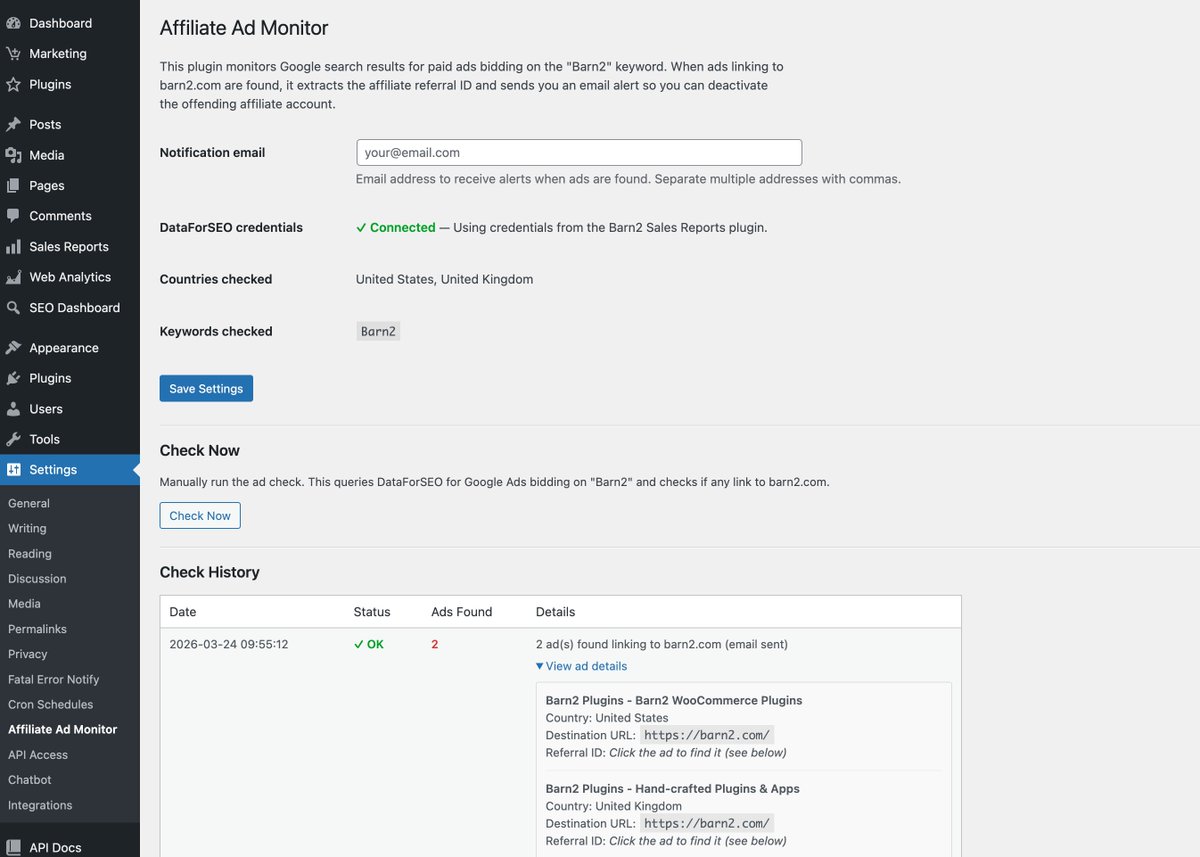The width and height of the screenshot is (1200, 857).
Task: Click the Barn2 keyword tag
Action: (378, 331)
